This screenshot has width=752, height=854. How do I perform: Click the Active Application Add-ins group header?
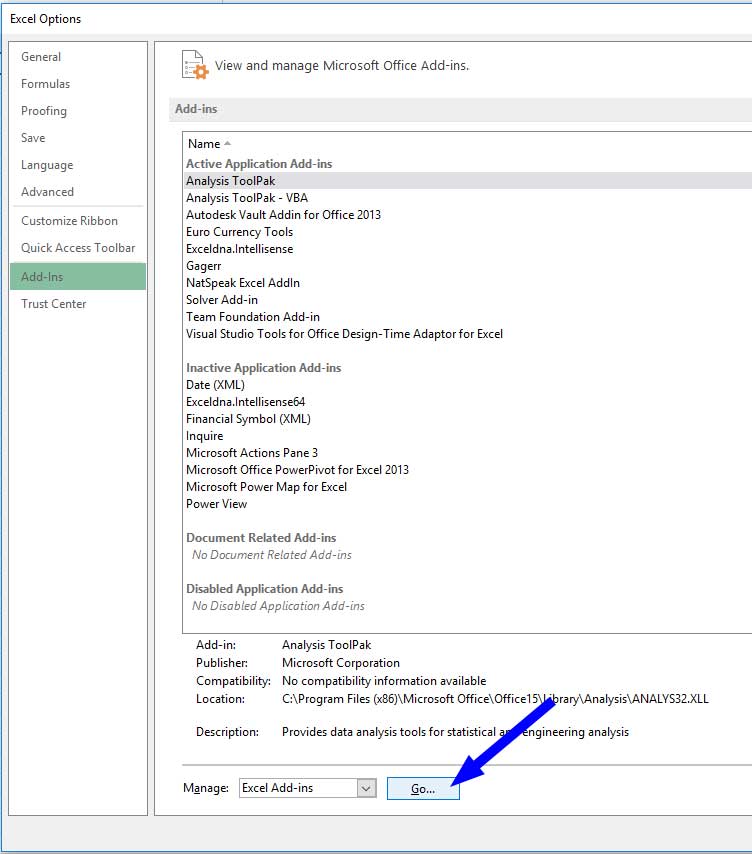259,164
